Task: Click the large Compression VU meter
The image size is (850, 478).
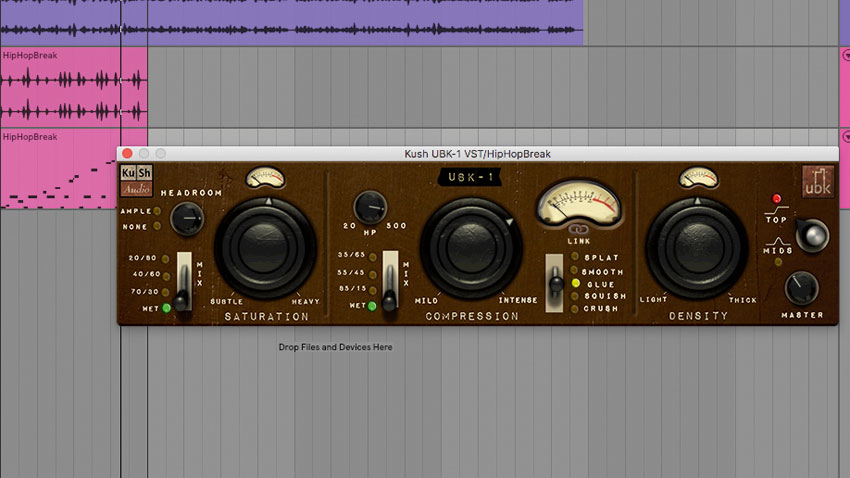Action: [578, 203]
